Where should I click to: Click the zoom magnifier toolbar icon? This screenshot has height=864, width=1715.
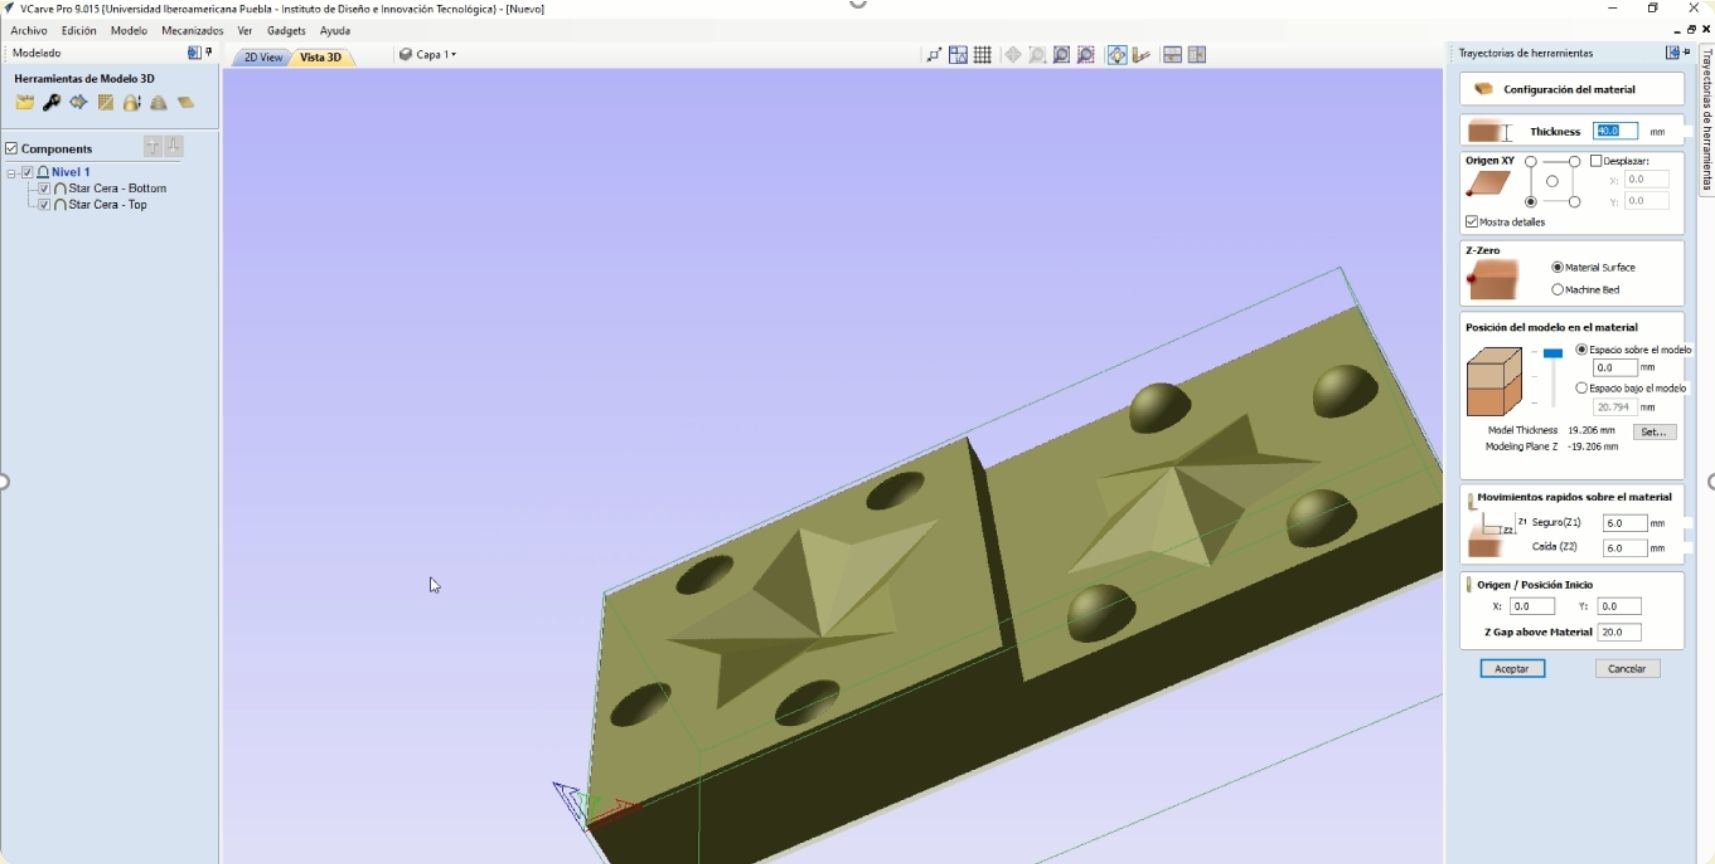pyautogui.click(x=1037, y=55)
